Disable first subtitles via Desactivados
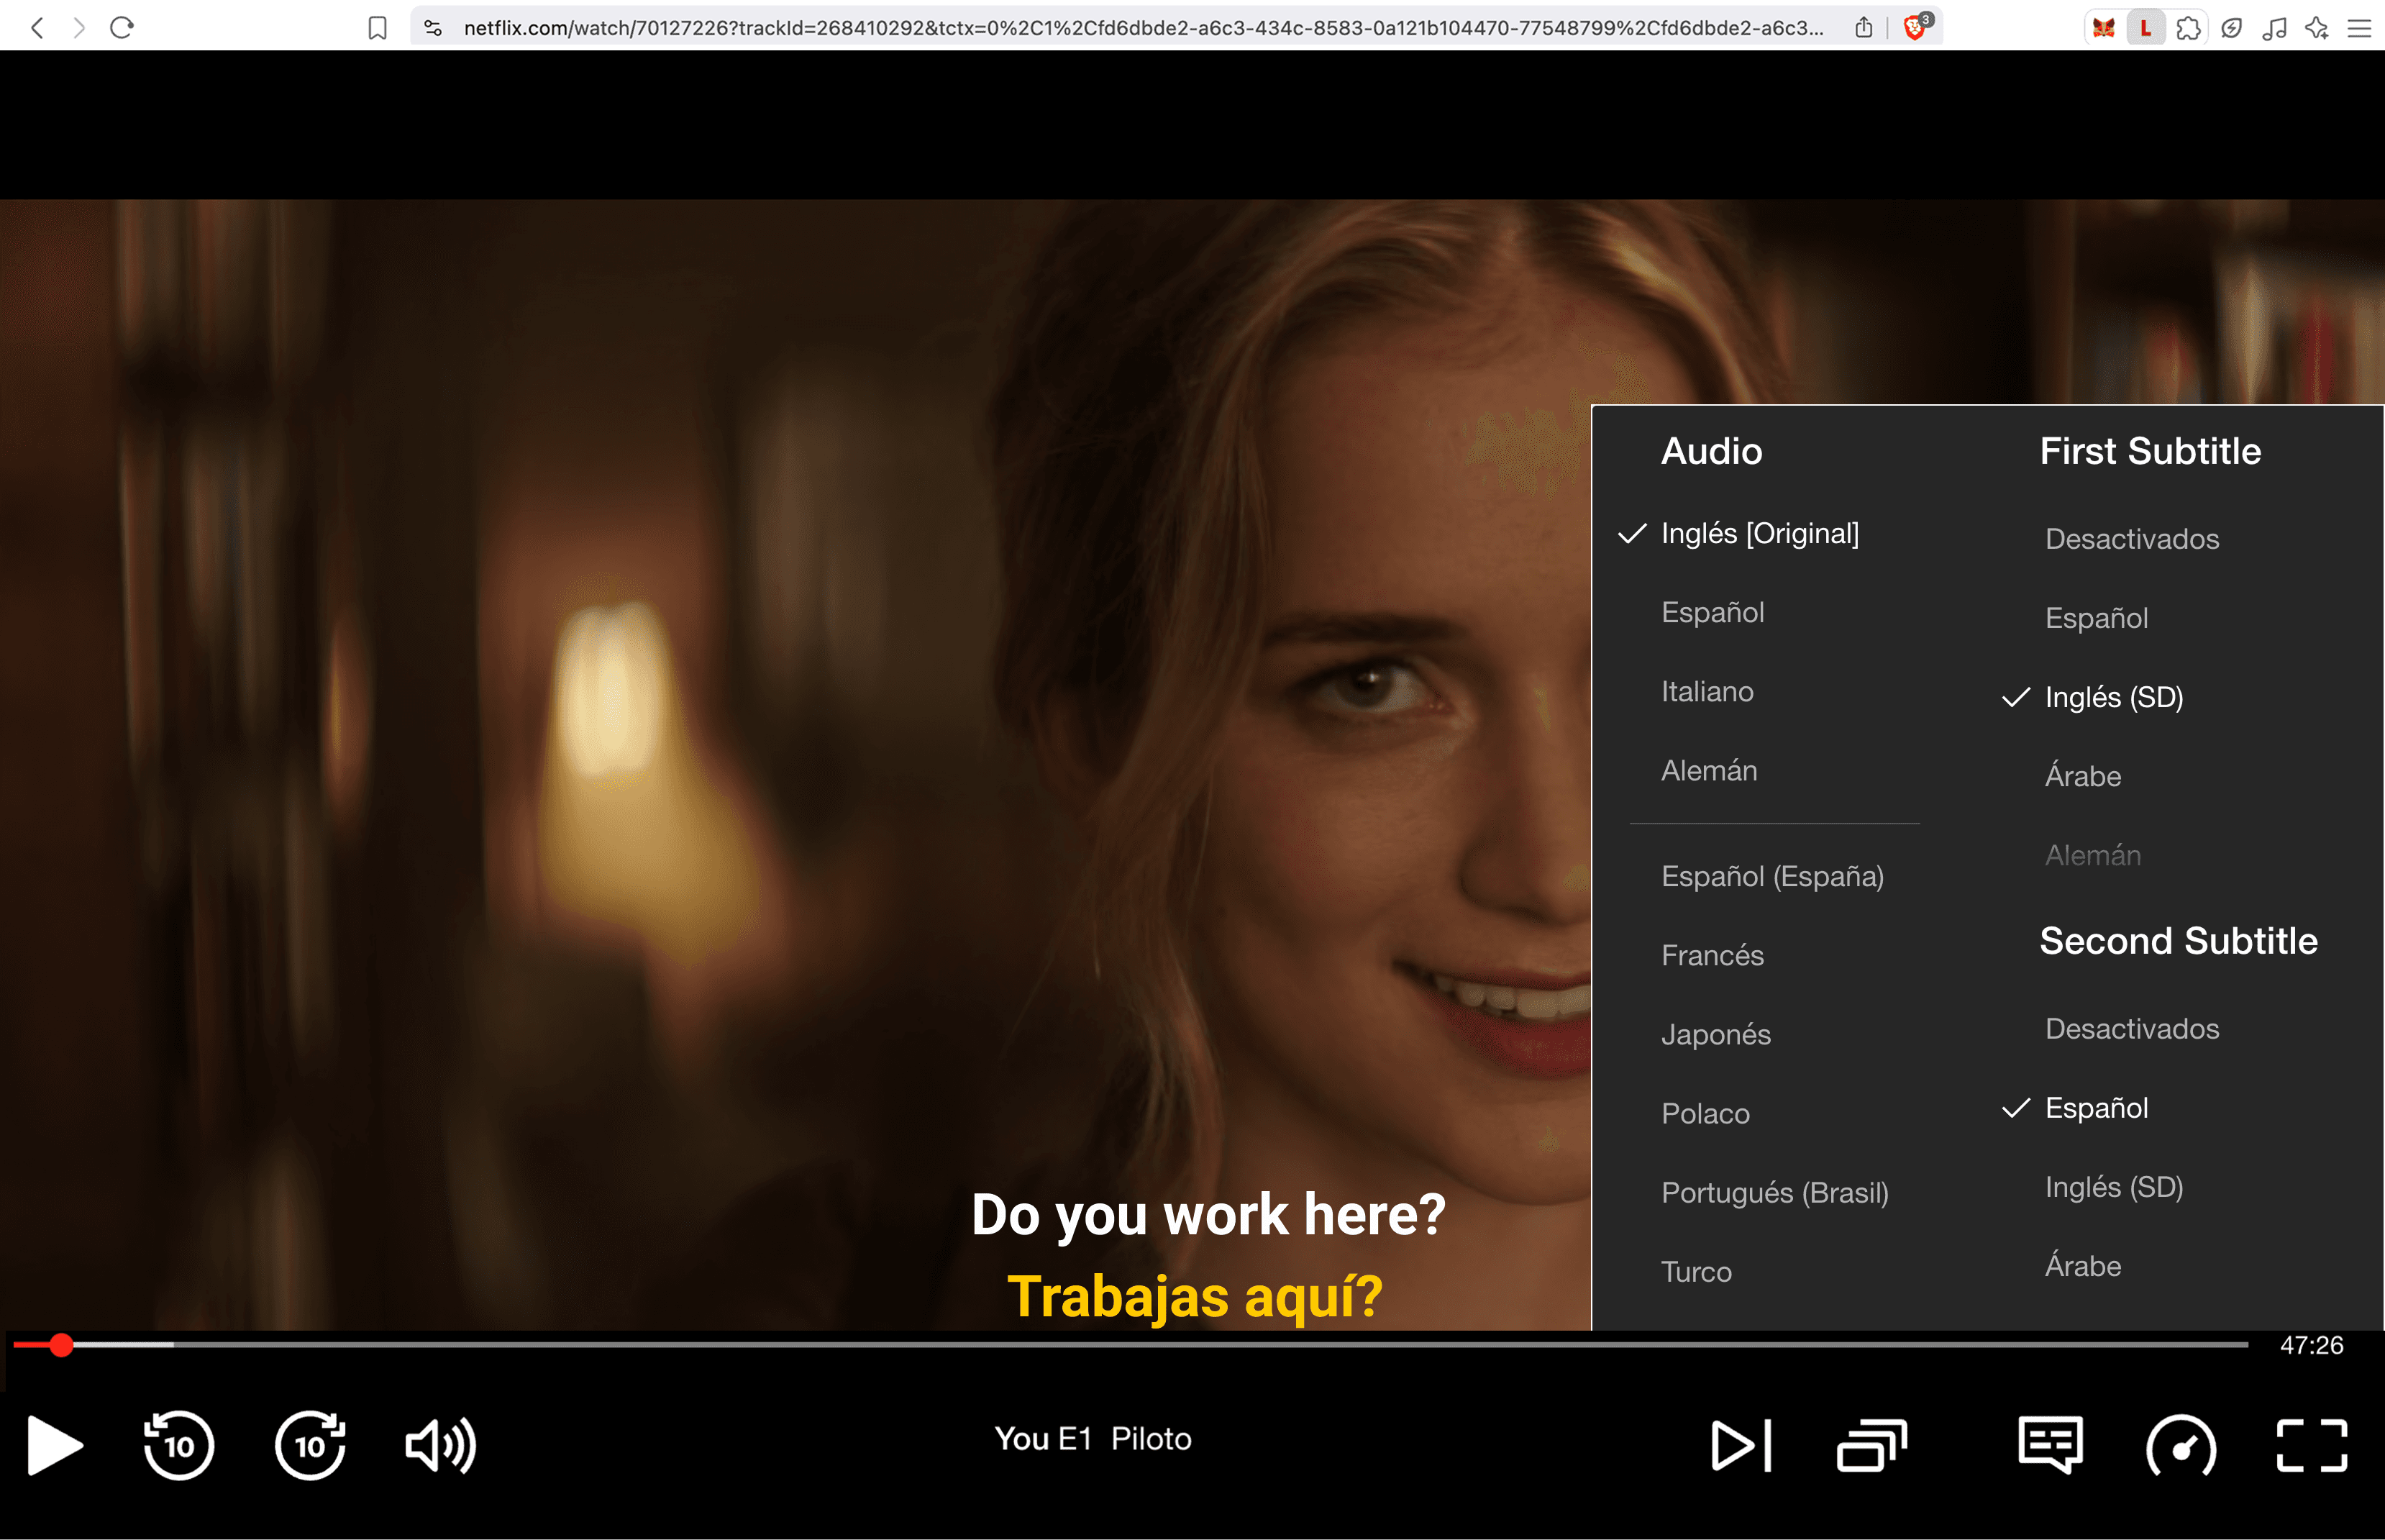This screenshot has height=1540, width=2385. (x=2132, y=539)
